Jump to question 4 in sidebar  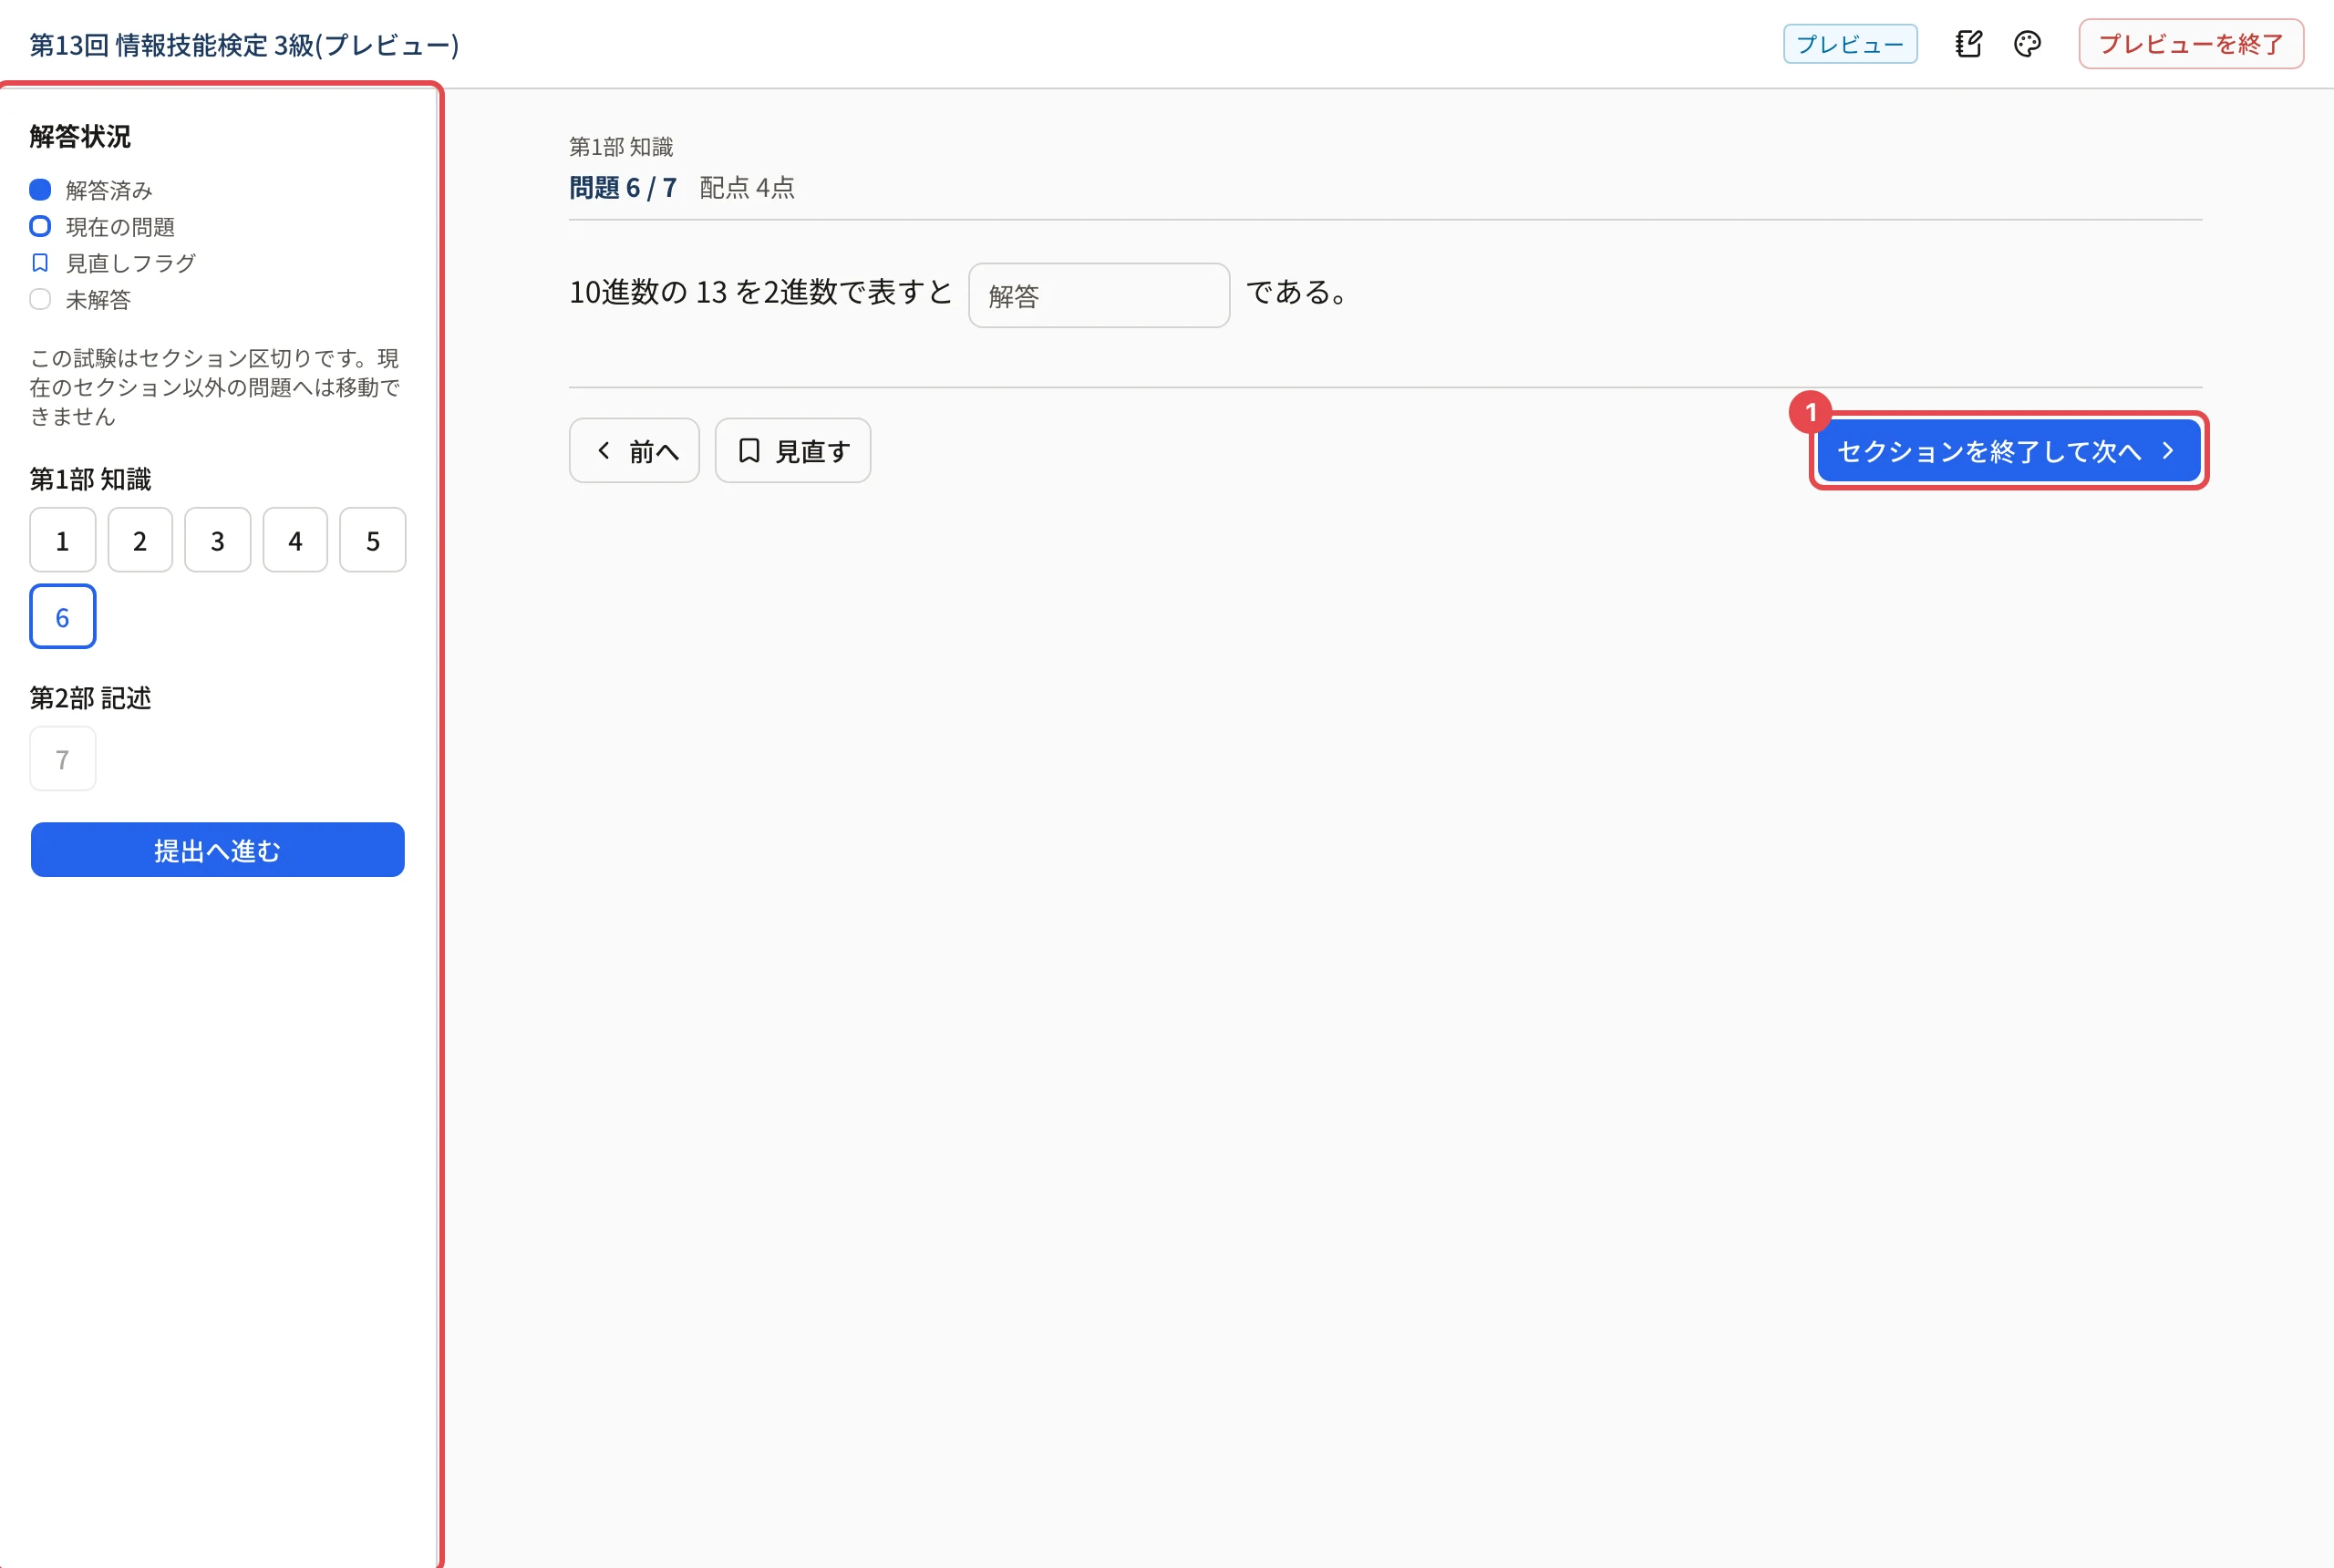click(x=295, y=540)
